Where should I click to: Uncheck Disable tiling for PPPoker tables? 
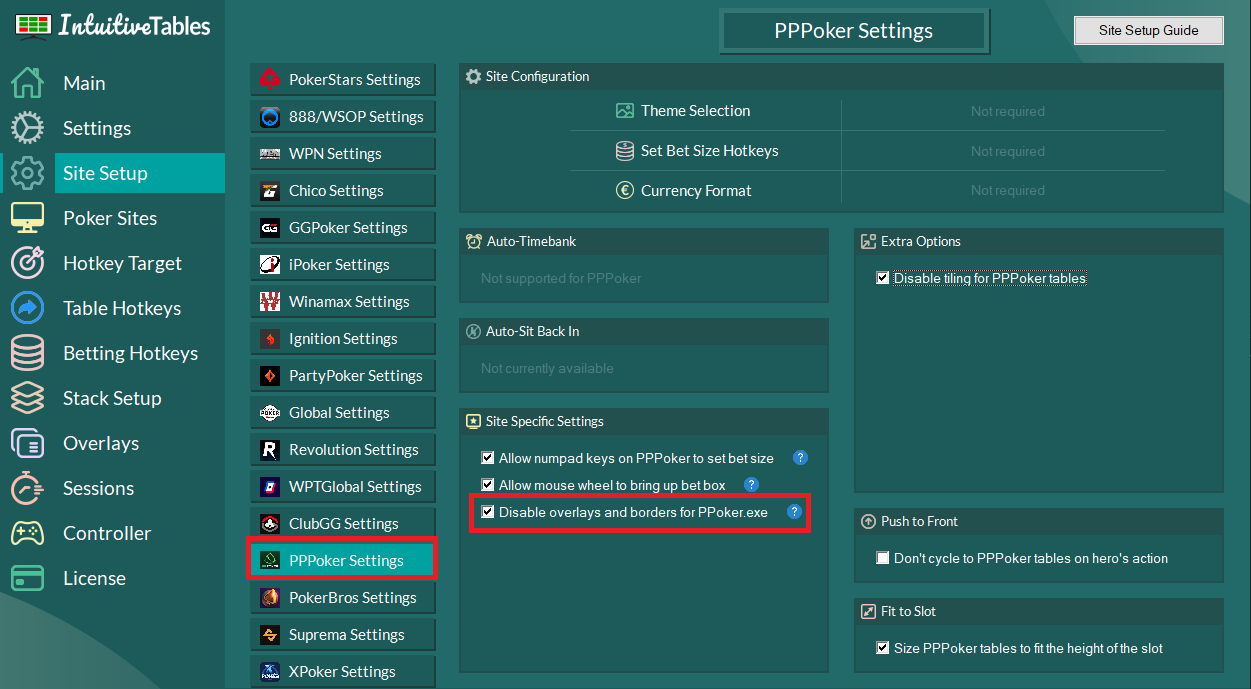882,278
